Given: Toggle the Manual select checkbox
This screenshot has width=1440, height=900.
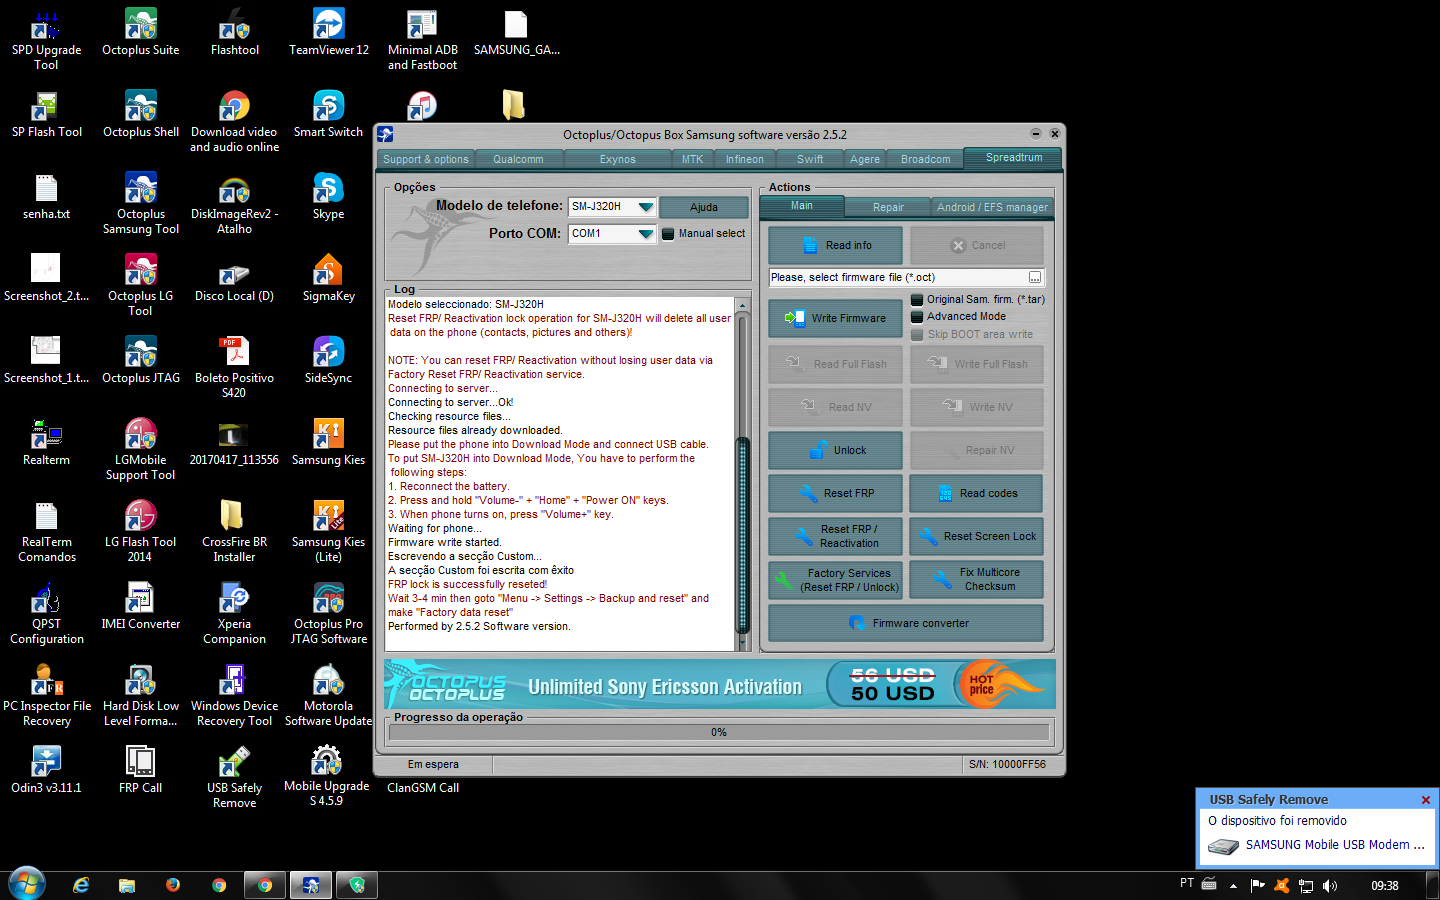Looking at the screenshot, I should click(x=668, y=234).
